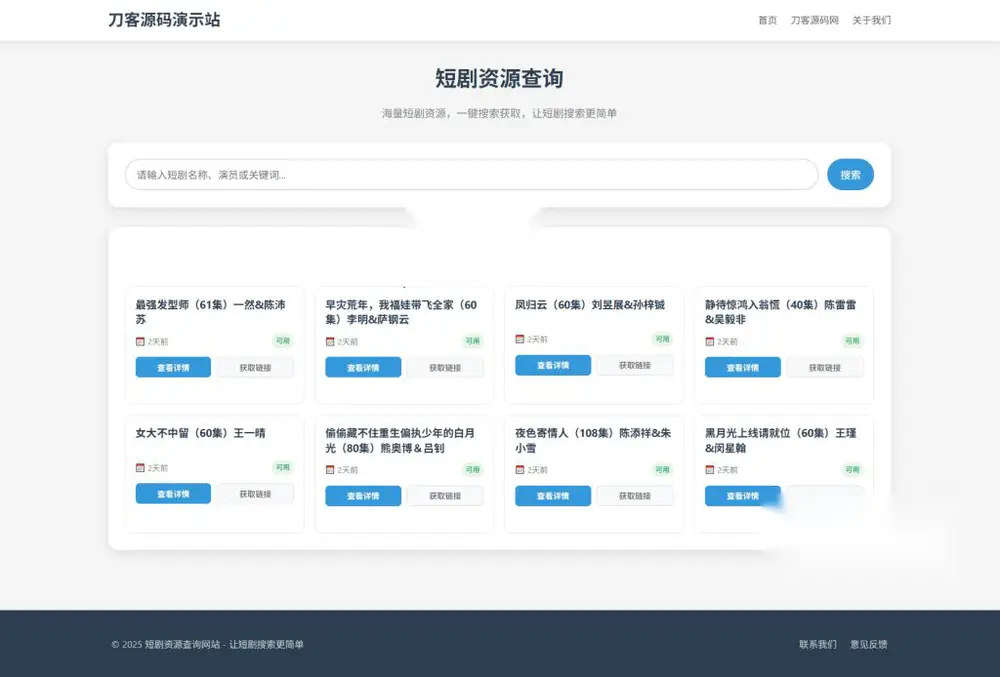The width and height of the screenshot is (1000, 677).
Task: Click title 早灾荒年，我福娃带飞全家
Action: click(x=401, y=312)
